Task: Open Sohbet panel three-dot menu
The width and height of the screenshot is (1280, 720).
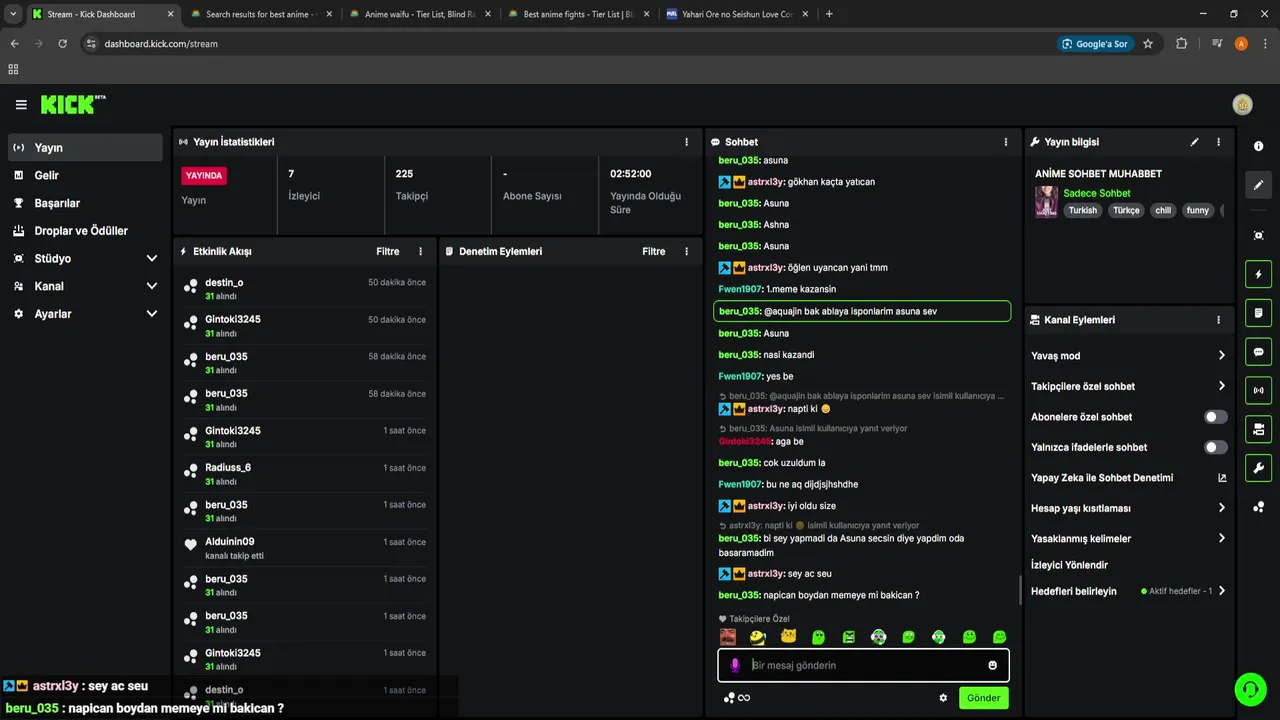Action: (x=1006, y=142)
